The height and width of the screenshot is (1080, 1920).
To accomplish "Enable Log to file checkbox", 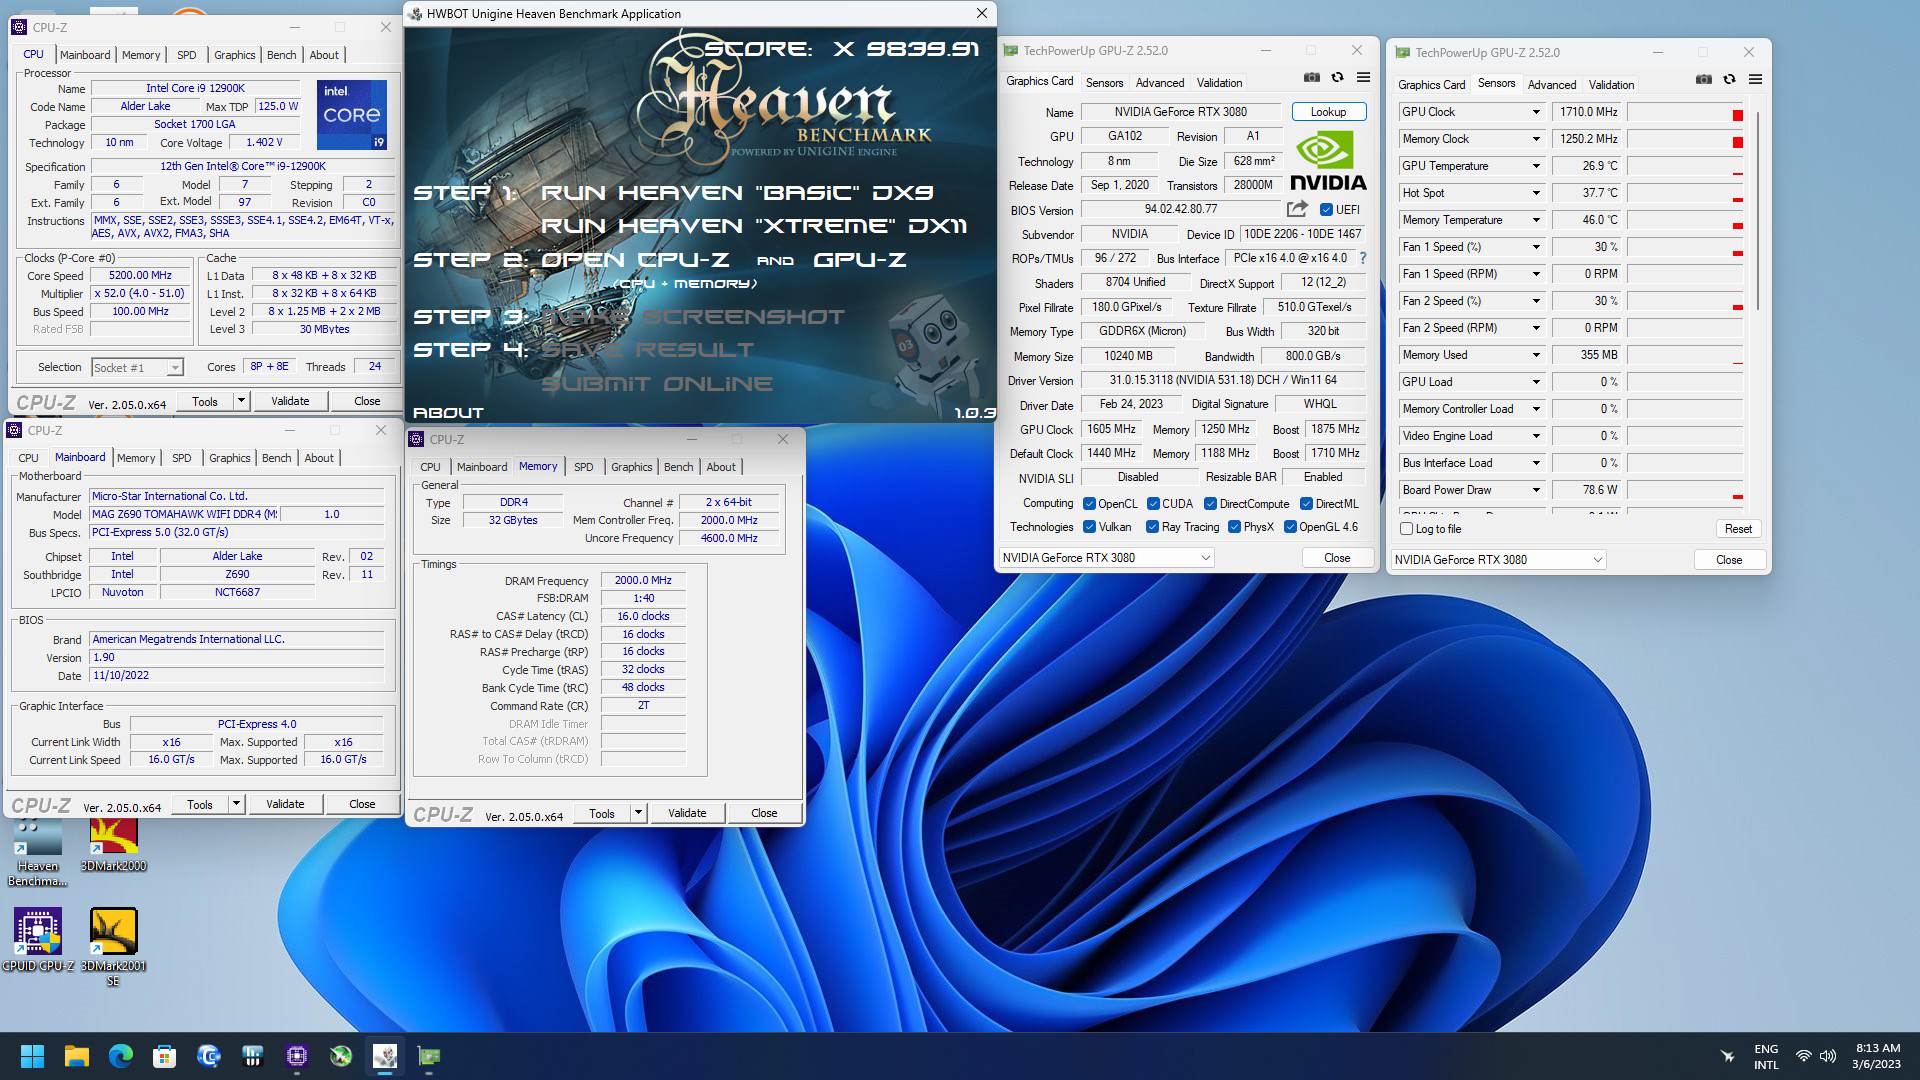I will tap(1407, 529).
